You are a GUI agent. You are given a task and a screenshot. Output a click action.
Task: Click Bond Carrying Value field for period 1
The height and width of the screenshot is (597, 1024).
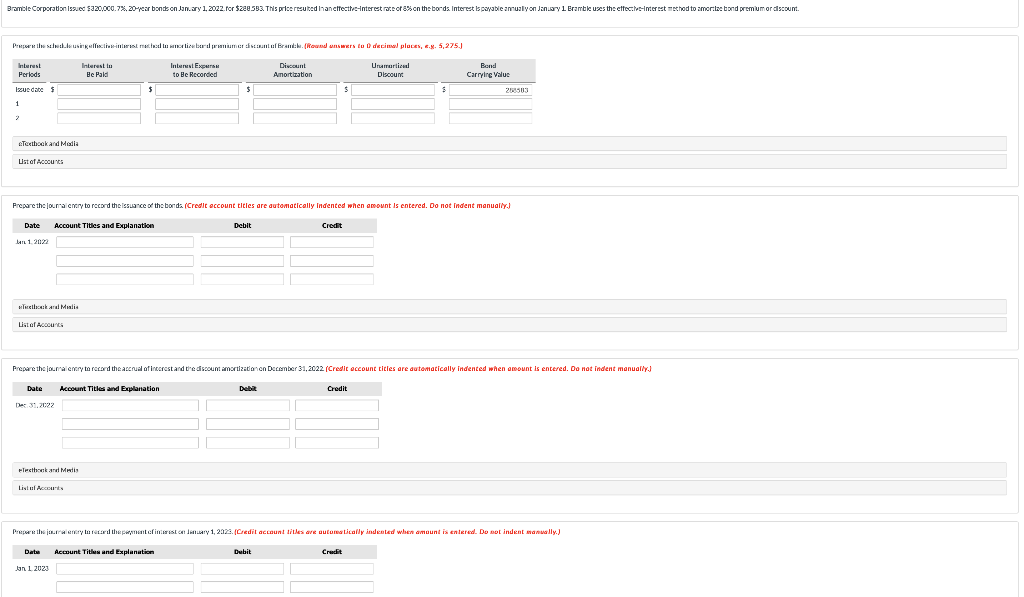tap(490, 104)
